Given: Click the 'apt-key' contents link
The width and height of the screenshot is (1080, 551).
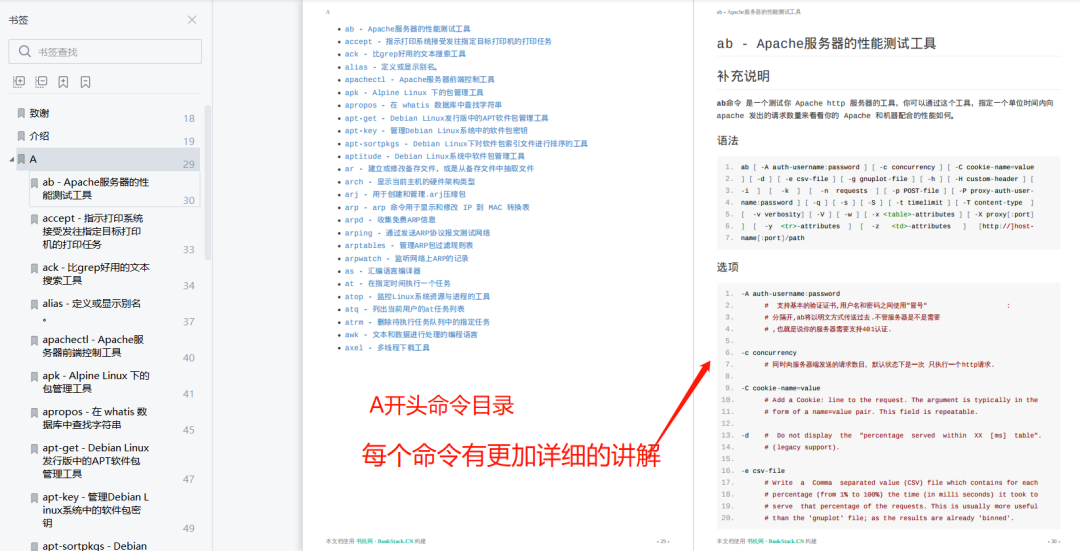Looking at the screenshot, I should 436,130.
